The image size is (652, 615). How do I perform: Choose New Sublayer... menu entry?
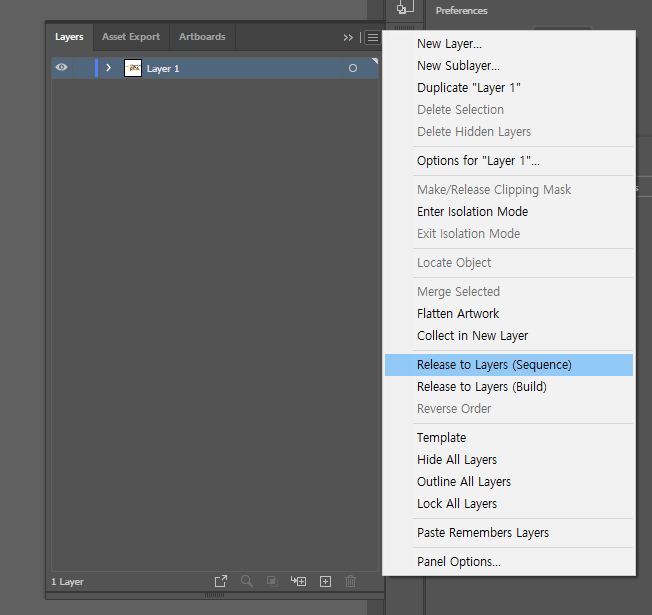(x=509, y=66)
